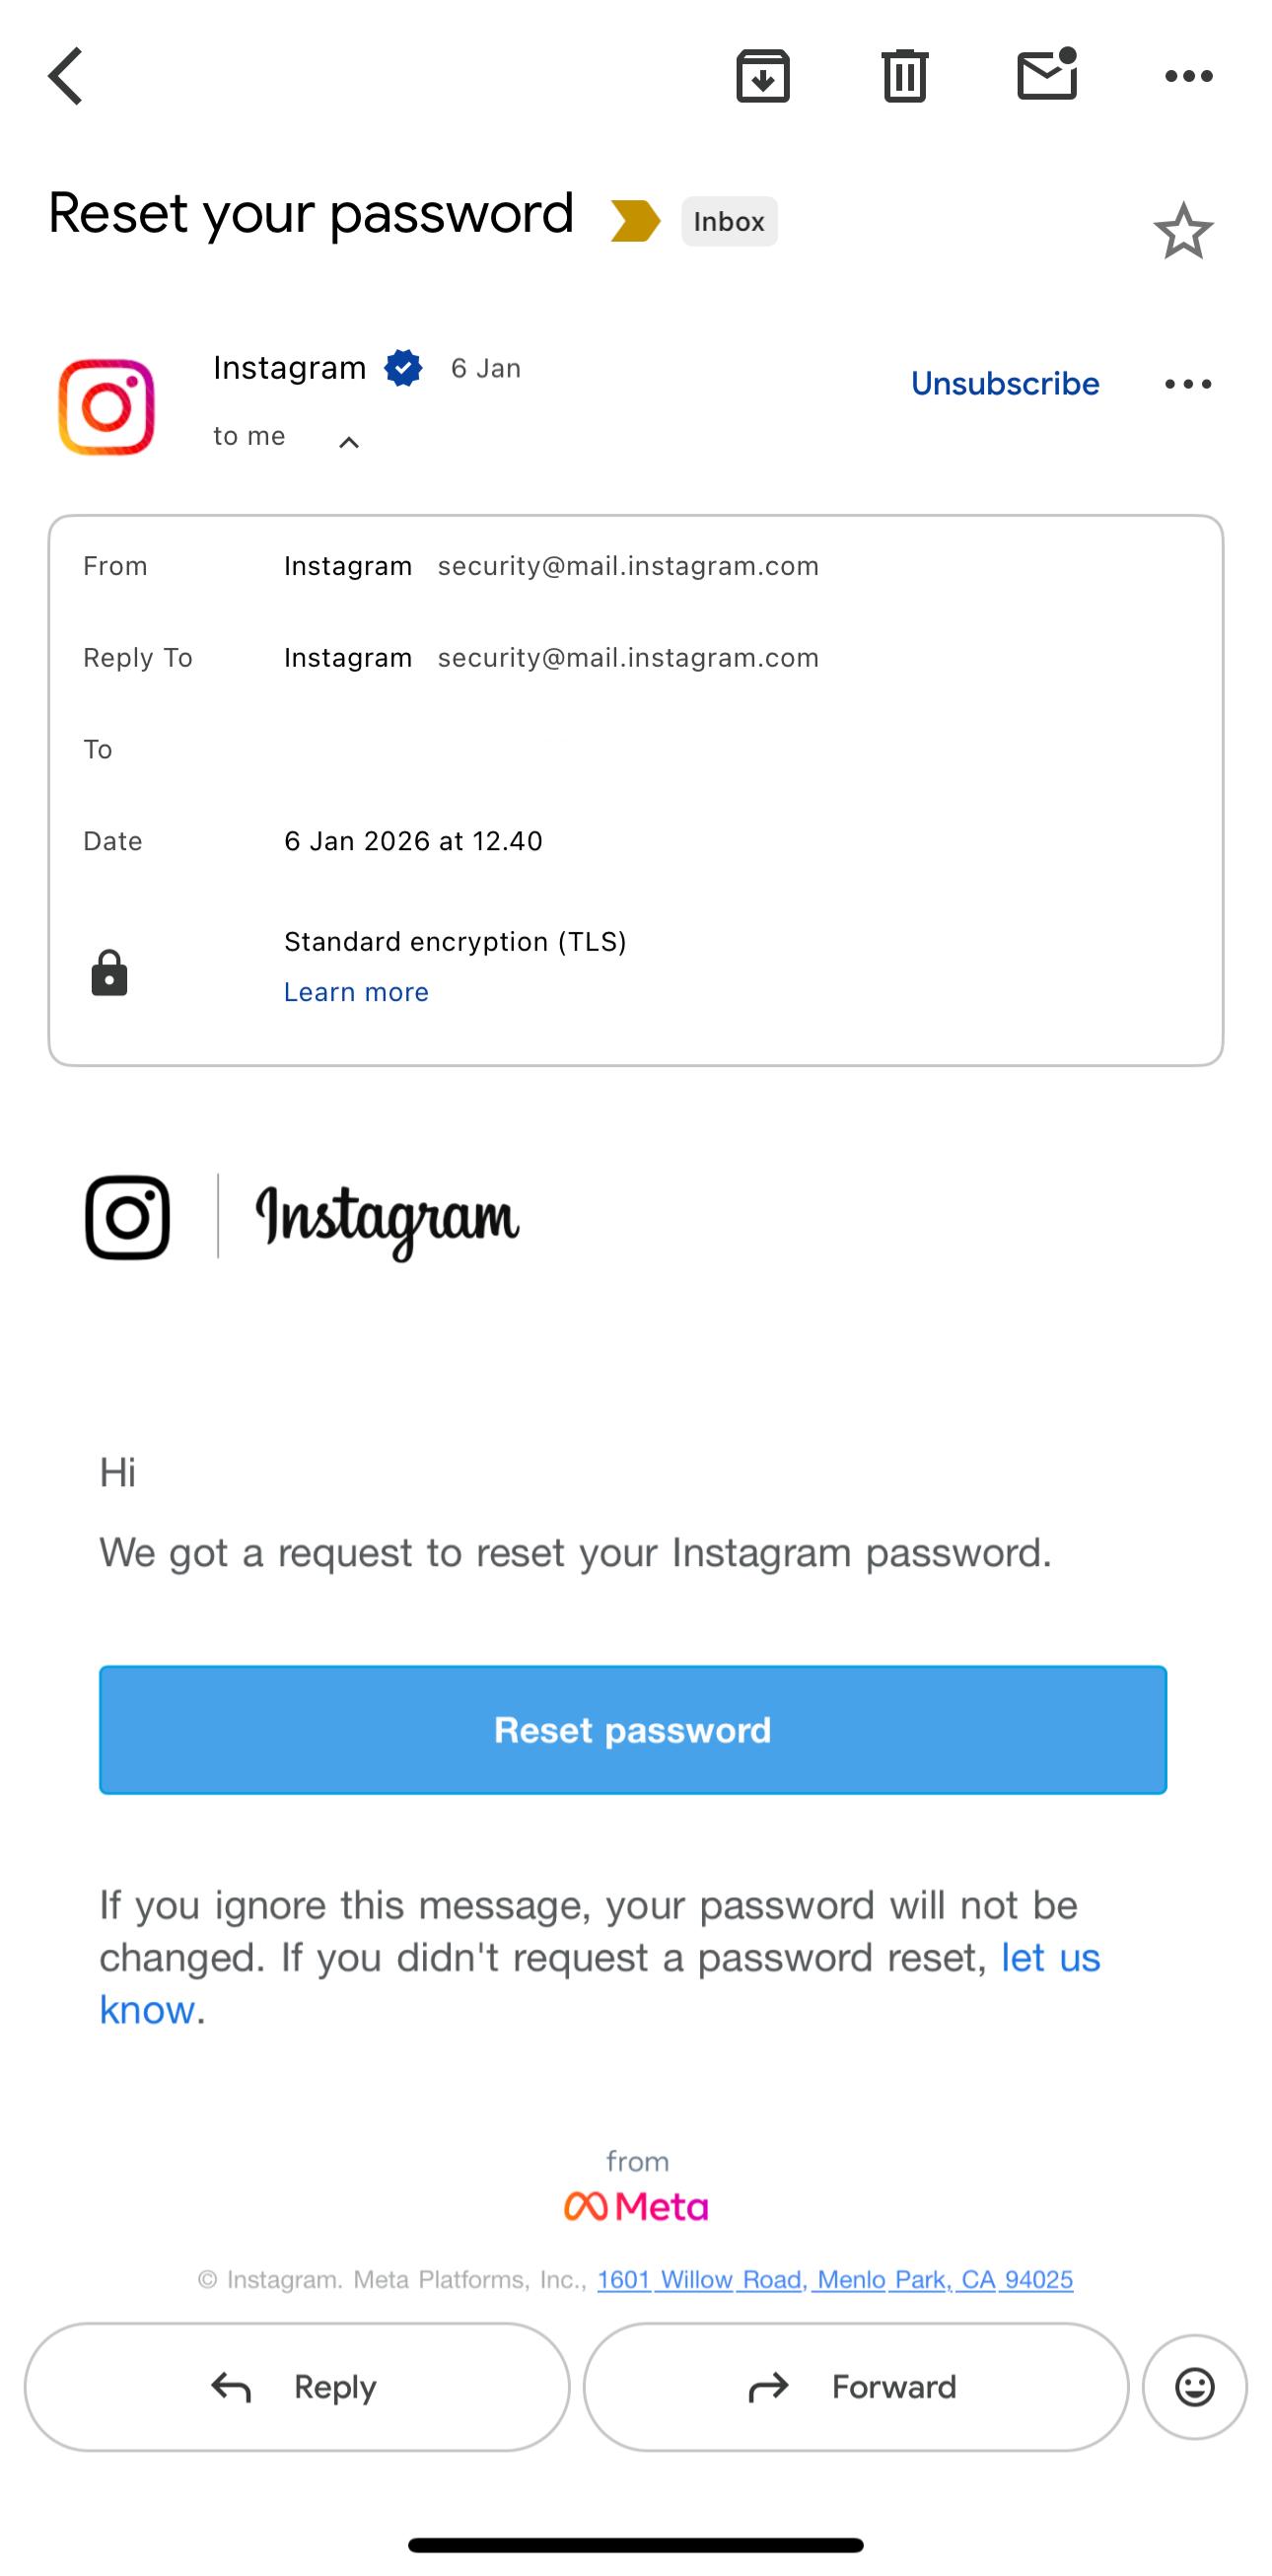This screenshot has width=1272, height=2576.
Task: Collapse sender details with chevron
Action: (348, 442)
